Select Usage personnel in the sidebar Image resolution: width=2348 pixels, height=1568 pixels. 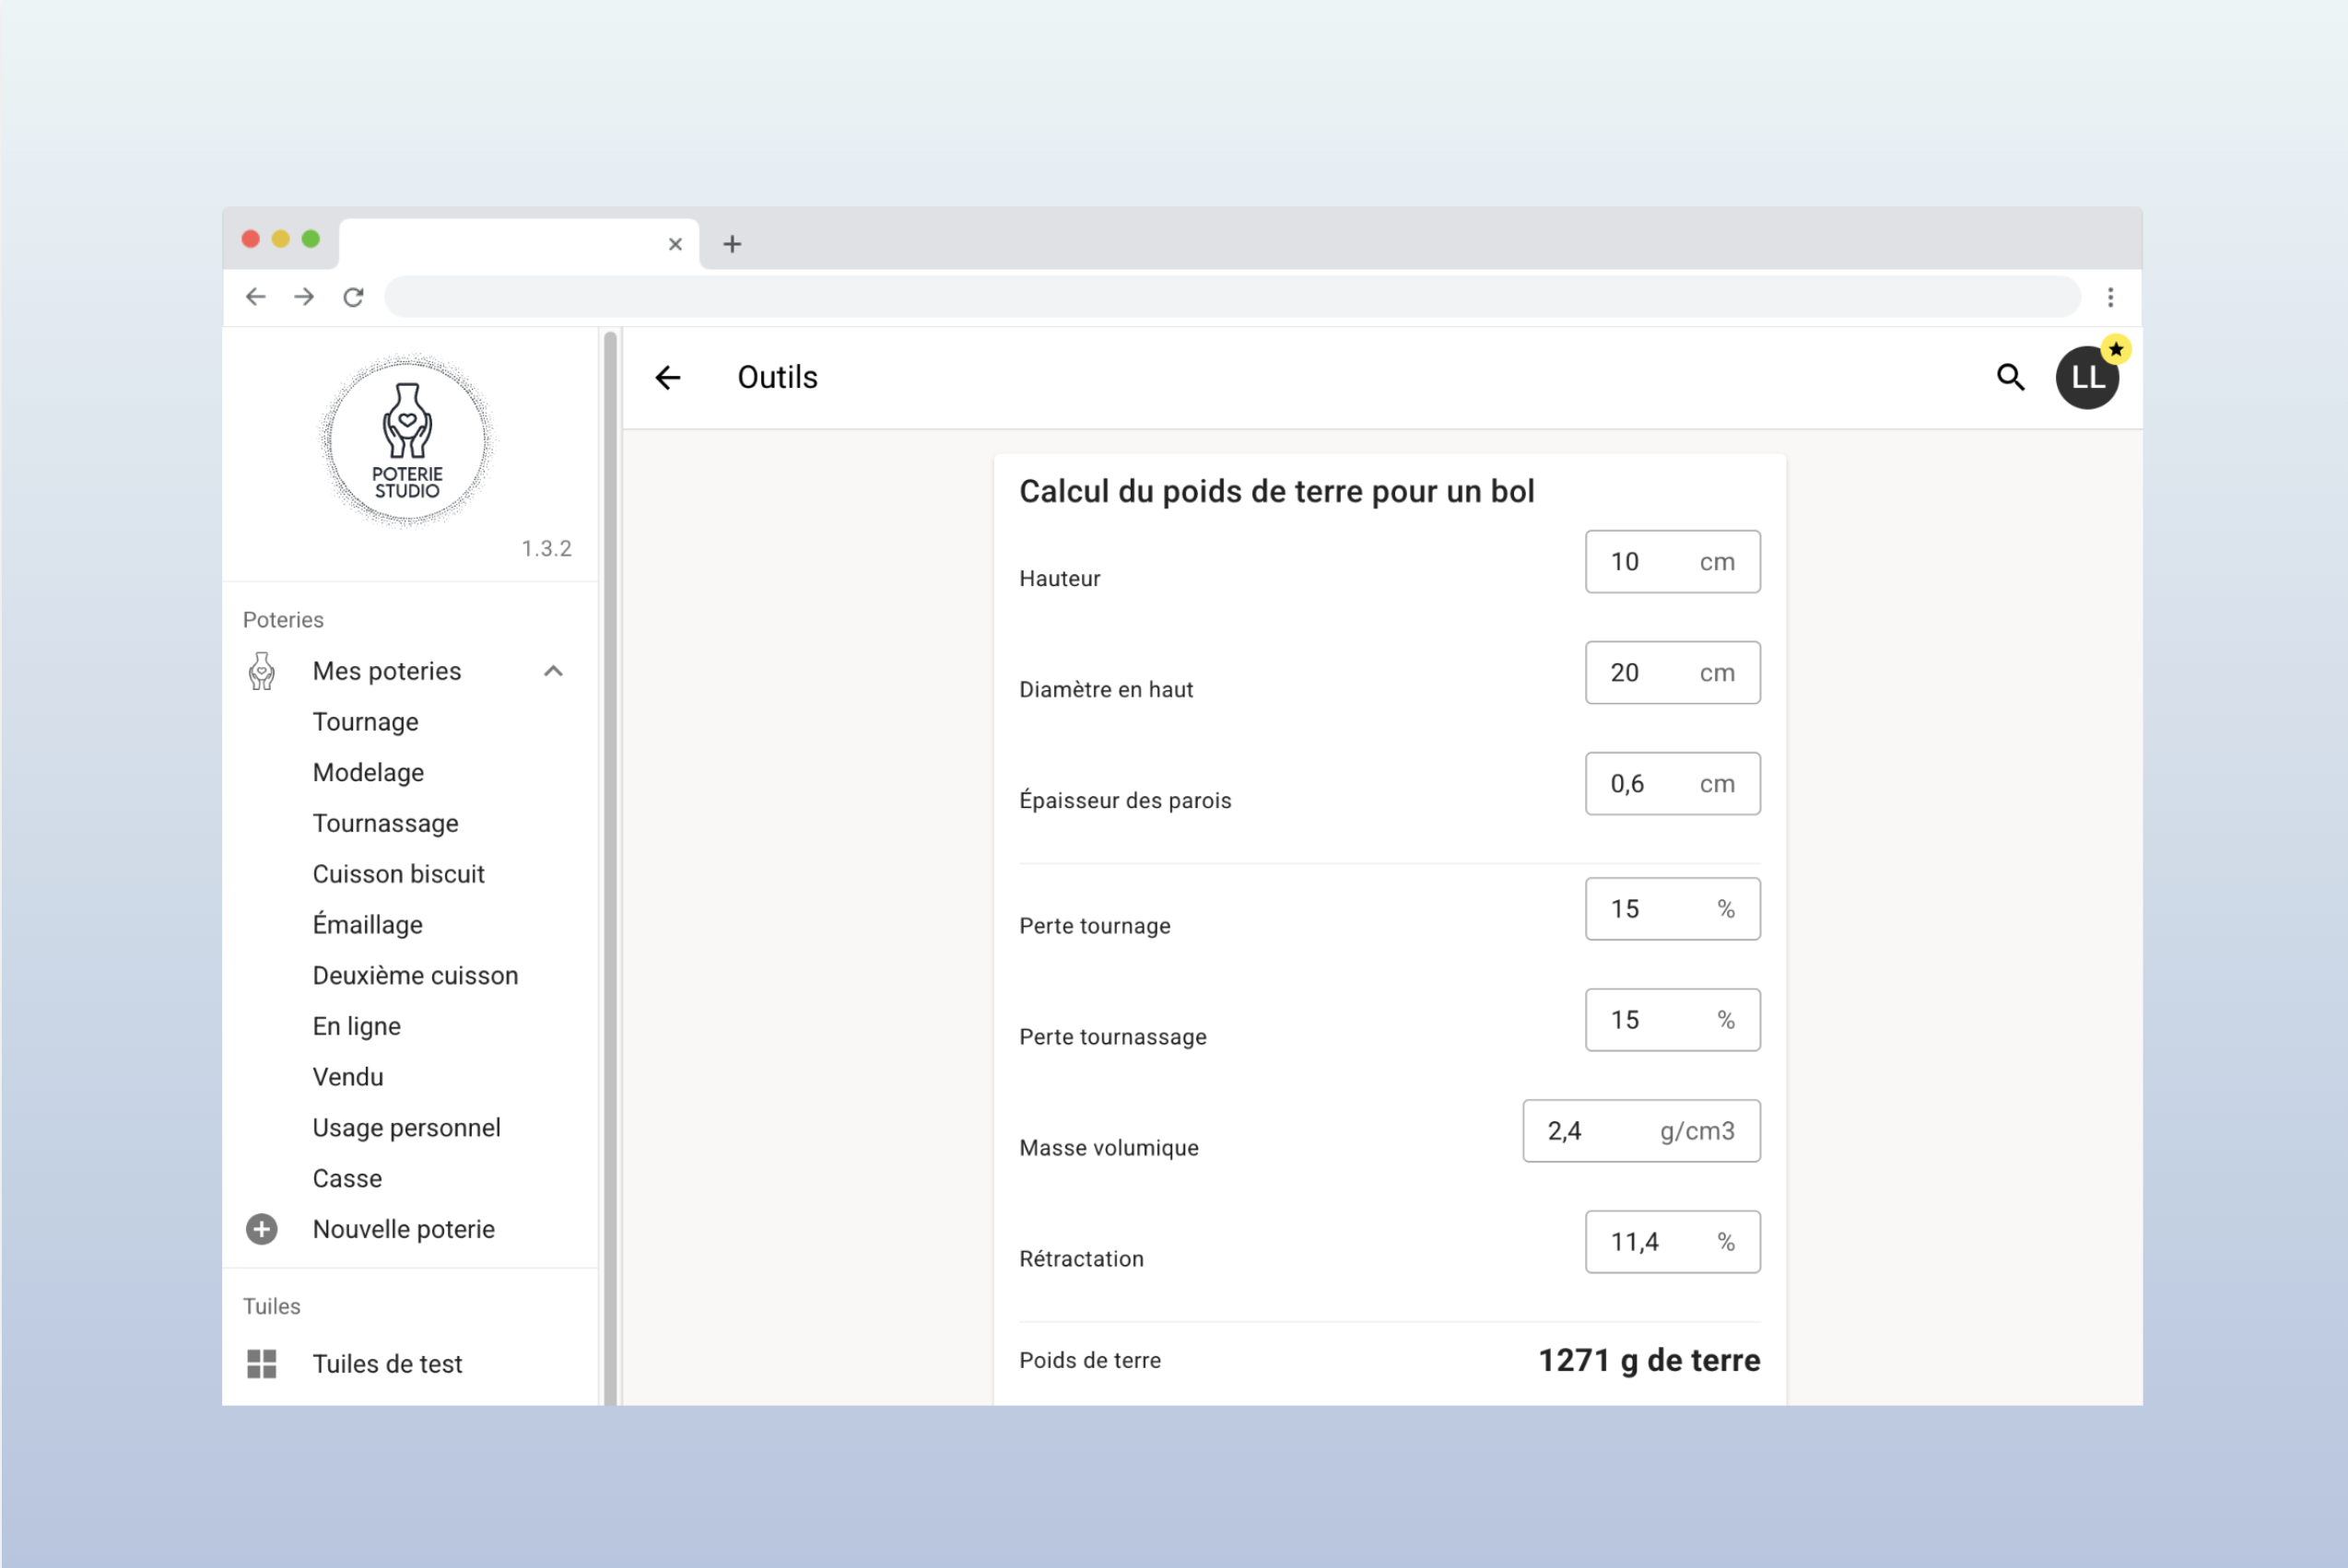407,1128
